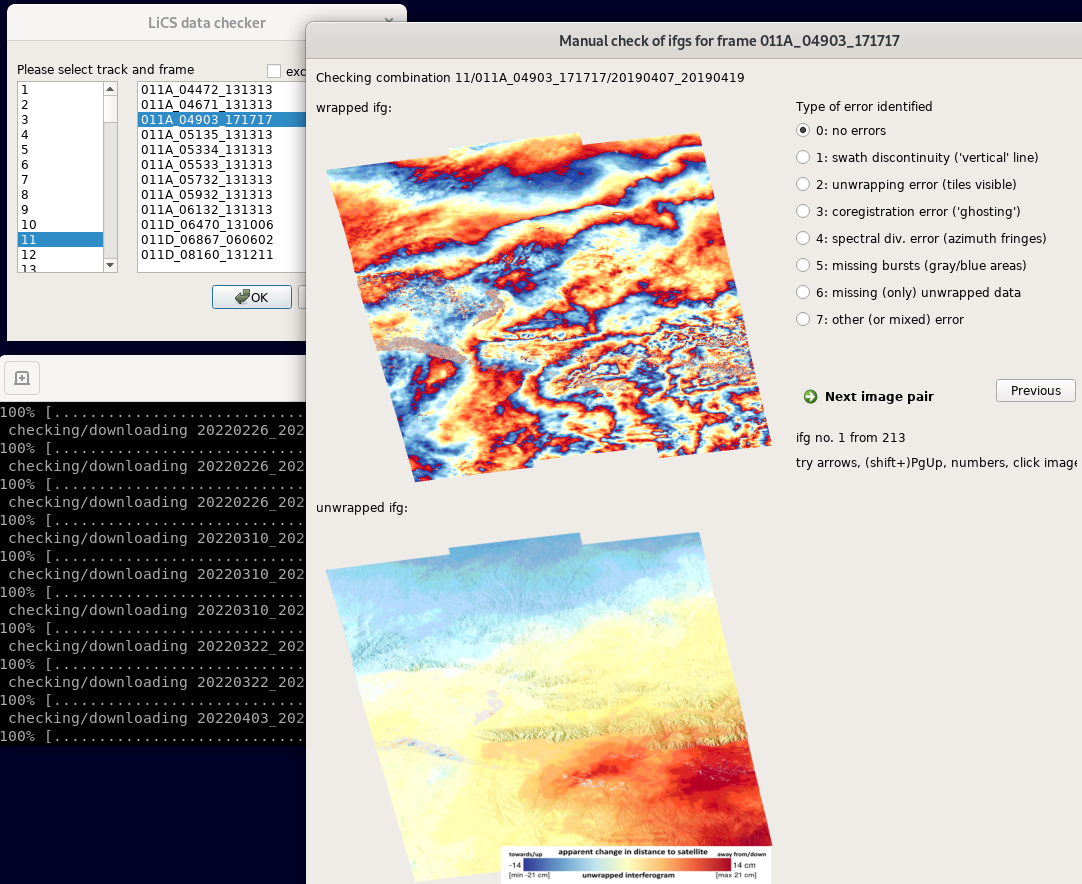Click the unwrapped interferogram image

point(549,707)
